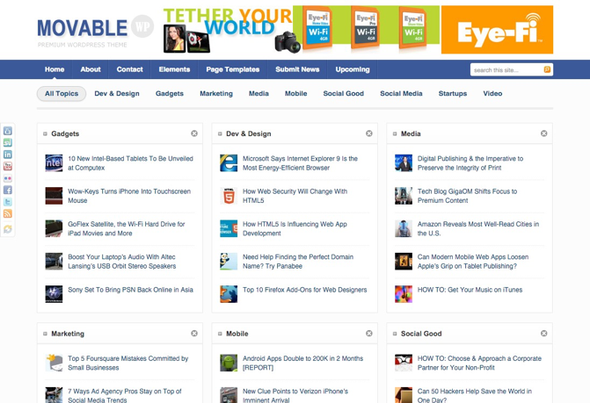Select the Video topic tab
This screenshot has width=590, height=403.
[493, 94]
